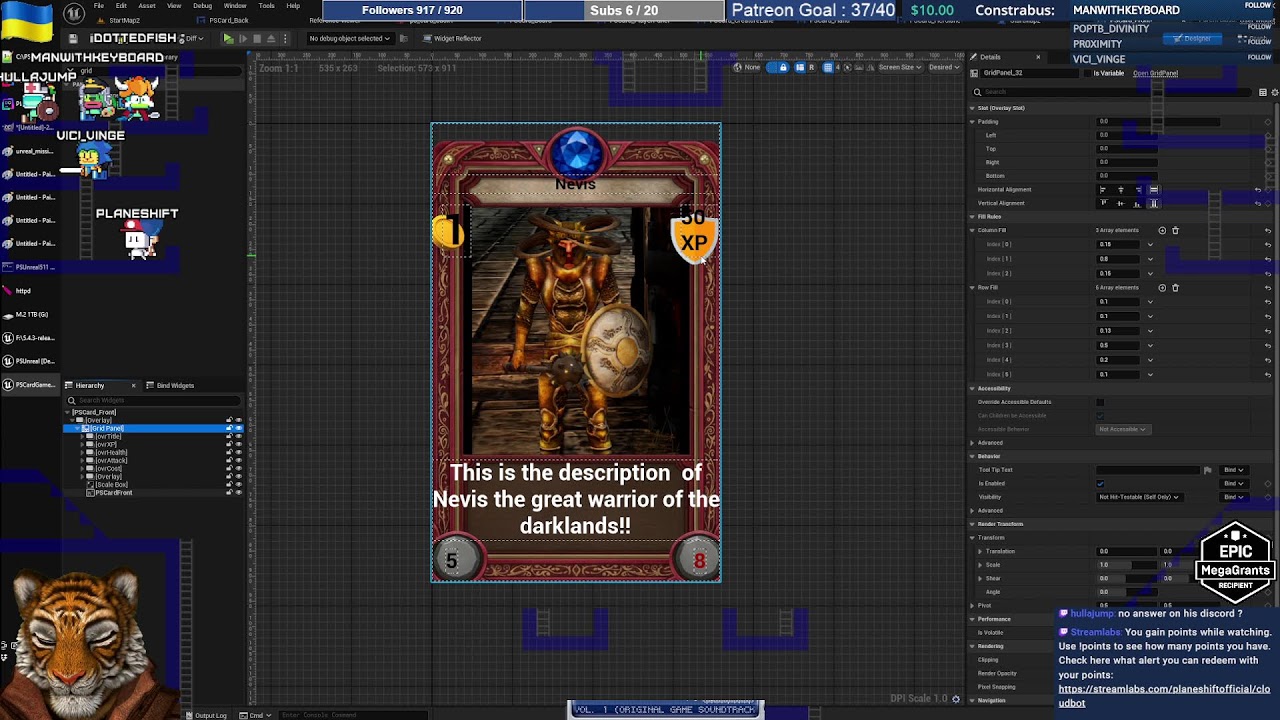Set Horizontal Alignment to Left
The width and height of the screenshot is (1280, 720).
pyautogui.click(x=1103, y=189)
